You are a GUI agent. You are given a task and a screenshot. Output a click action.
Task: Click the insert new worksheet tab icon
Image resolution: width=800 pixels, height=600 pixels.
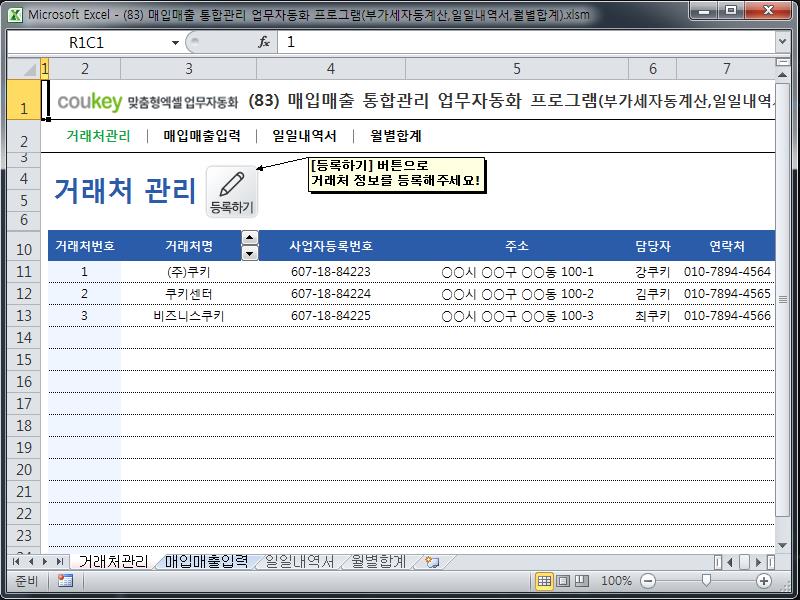click(432, 562)
